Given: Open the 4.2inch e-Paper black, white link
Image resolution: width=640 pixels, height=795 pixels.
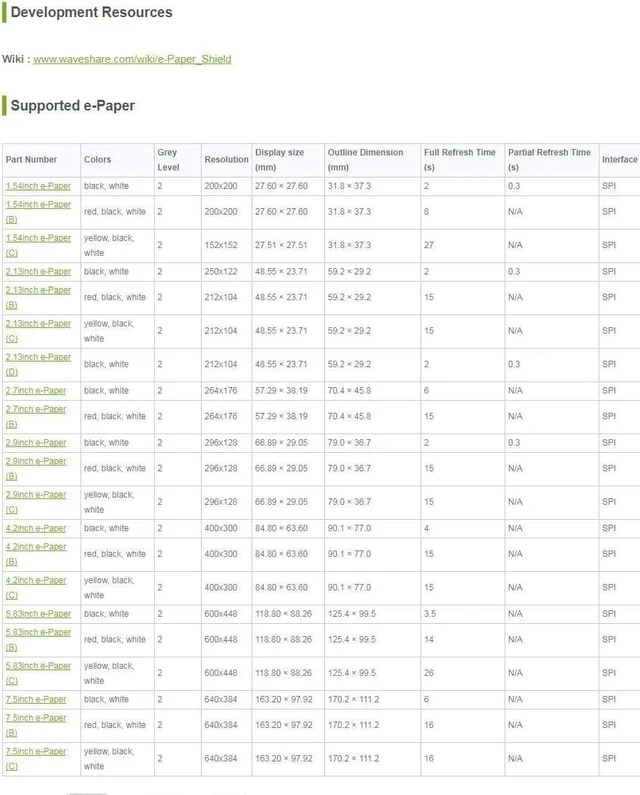Looking at the screenshot, I should (35, 528).
